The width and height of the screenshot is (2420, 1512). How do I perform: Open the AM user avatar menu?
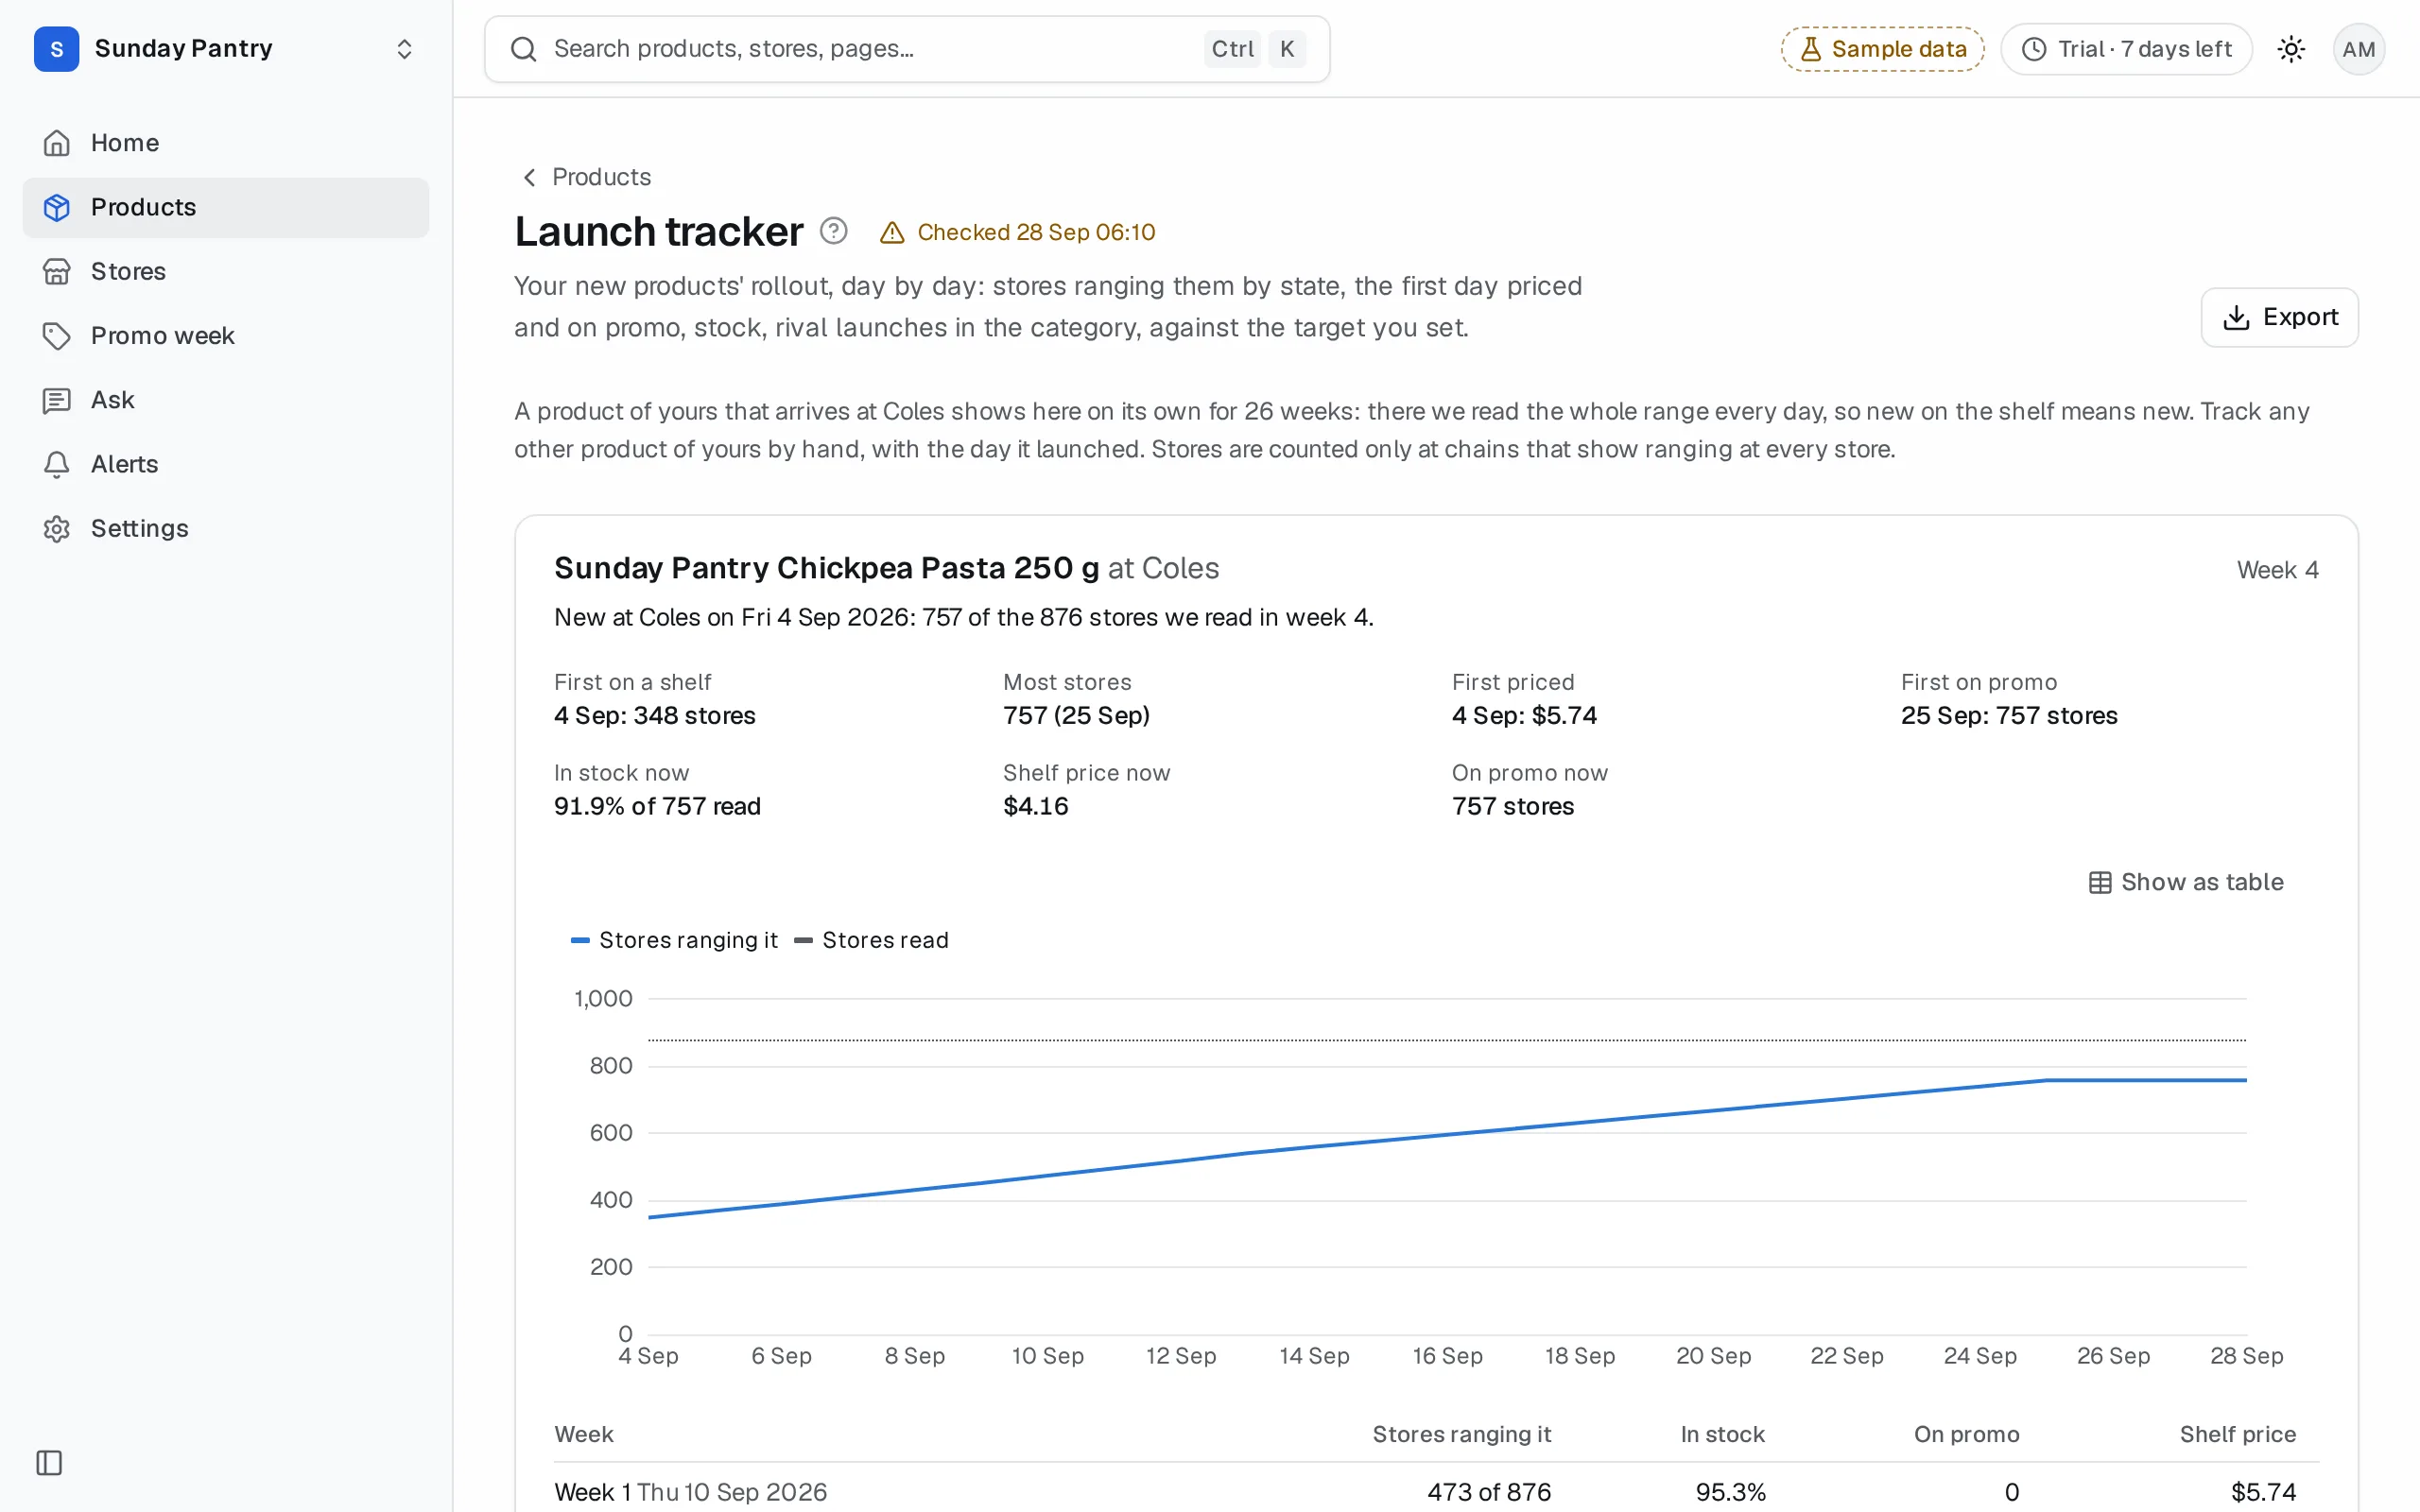coord(2358,49)
